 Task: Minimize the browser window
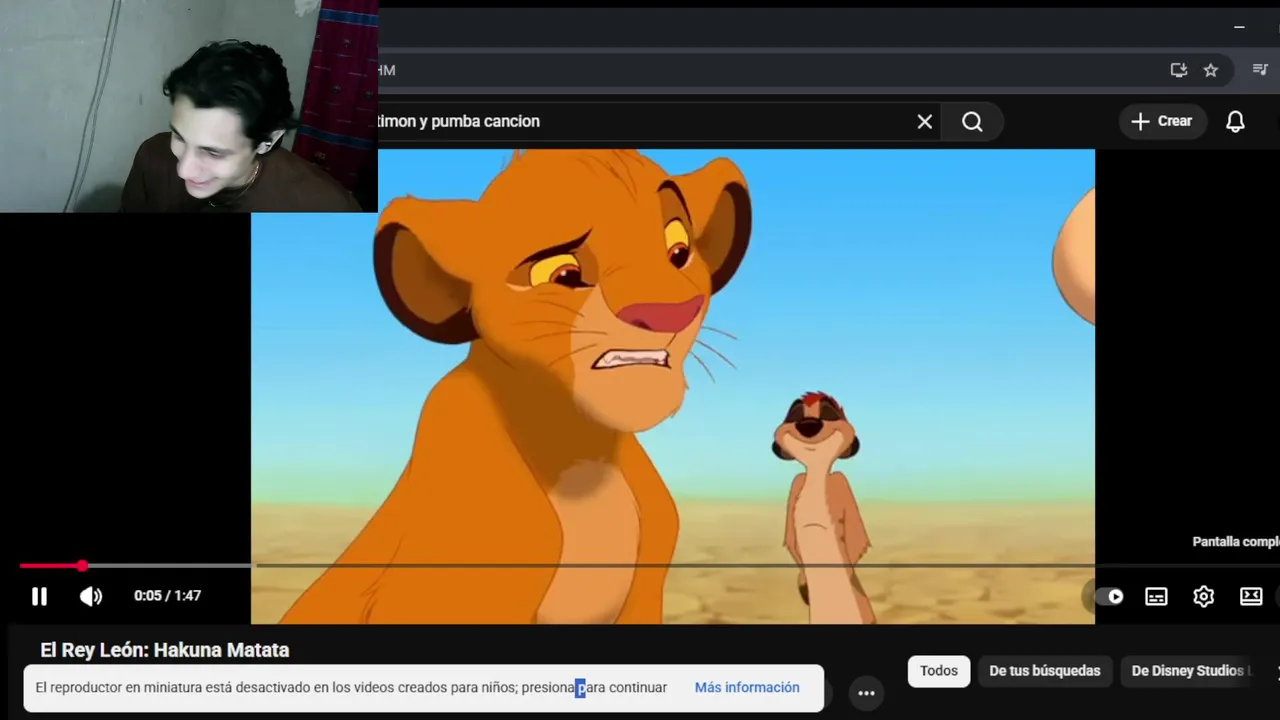click(x=1239, y=27)
